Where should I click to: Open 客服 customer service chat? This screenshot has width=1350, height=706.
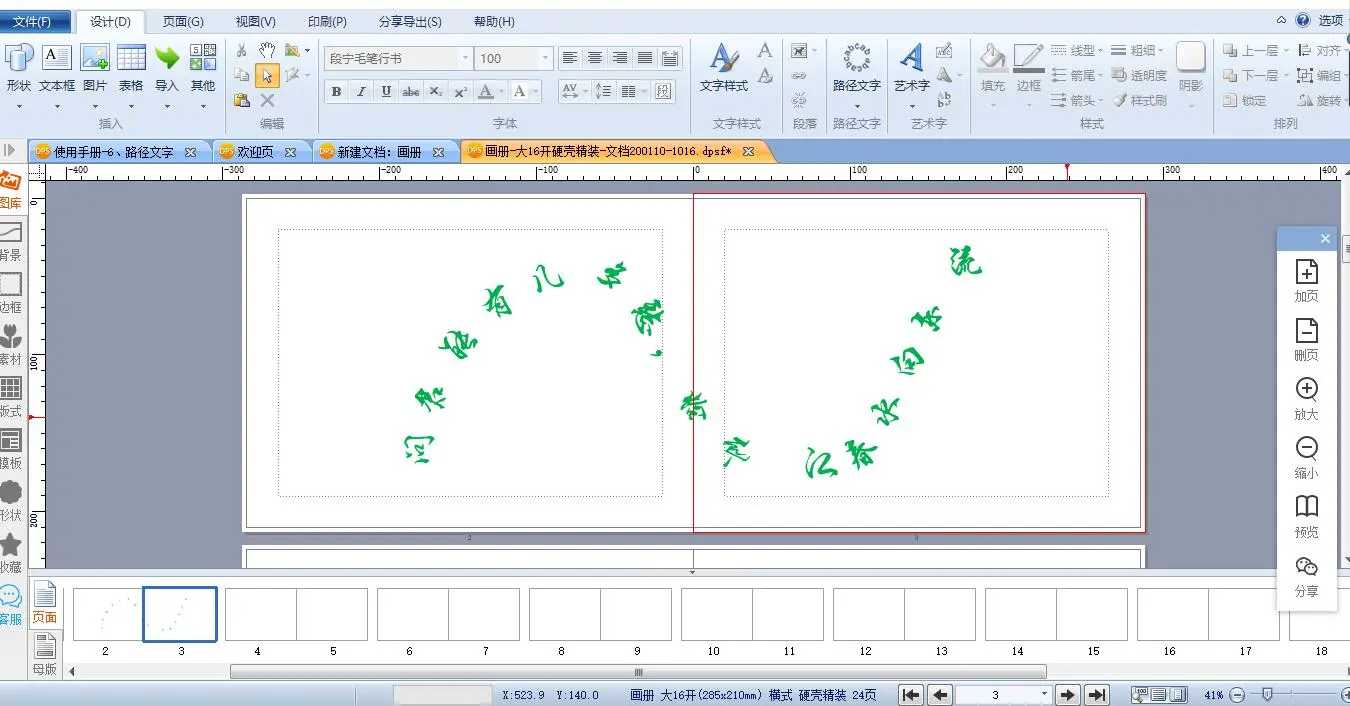10,605
